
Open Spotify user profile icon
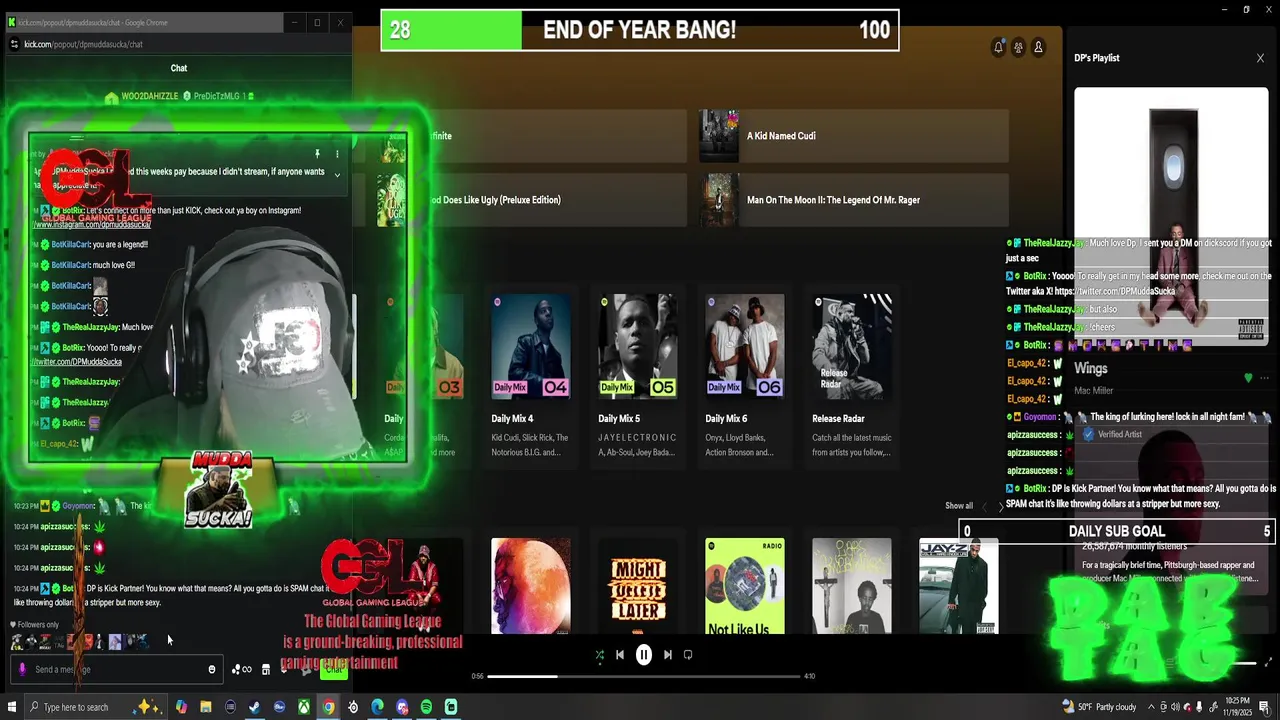tap(1038, 47)
